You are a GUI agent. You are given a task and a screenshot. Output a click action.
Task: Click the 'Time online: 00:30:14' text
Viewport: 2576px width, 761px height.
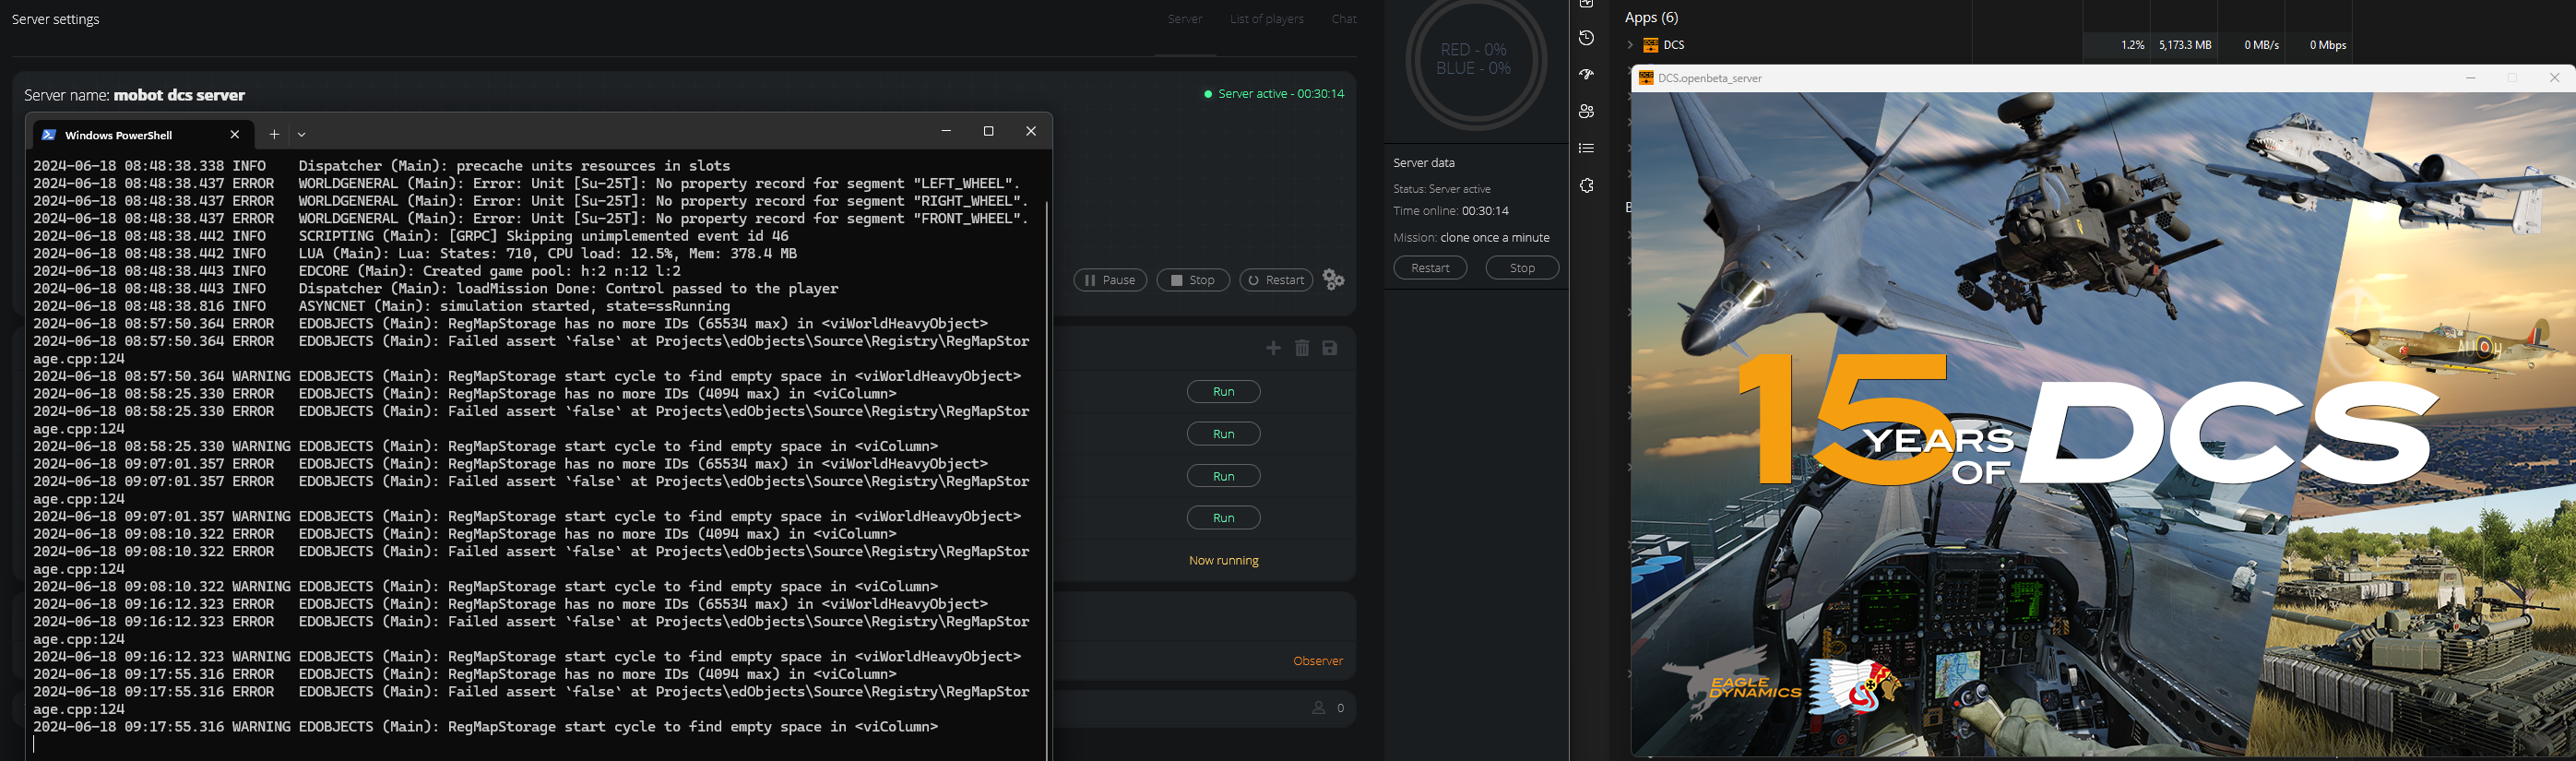click(x=1451, y=211)
